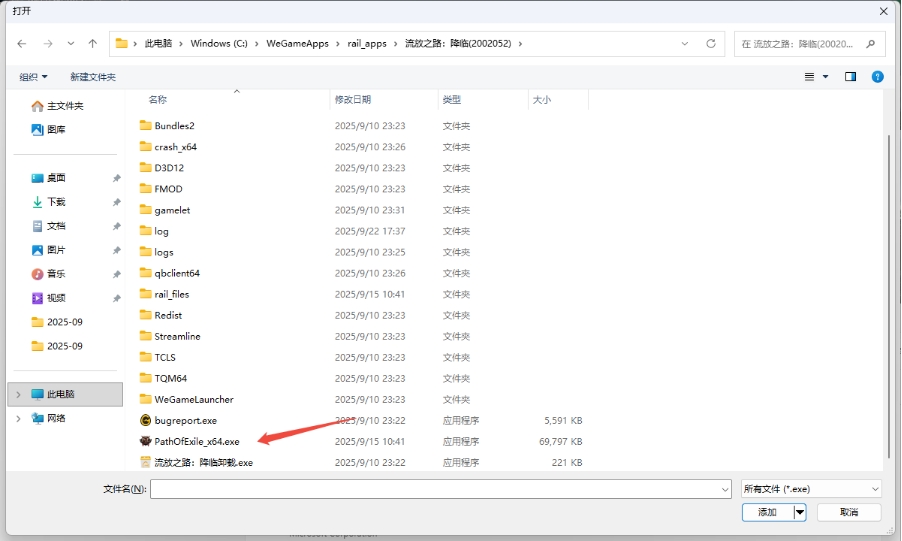
Task: Expand the address bar history dropdown
Action: tap(685, 44)
